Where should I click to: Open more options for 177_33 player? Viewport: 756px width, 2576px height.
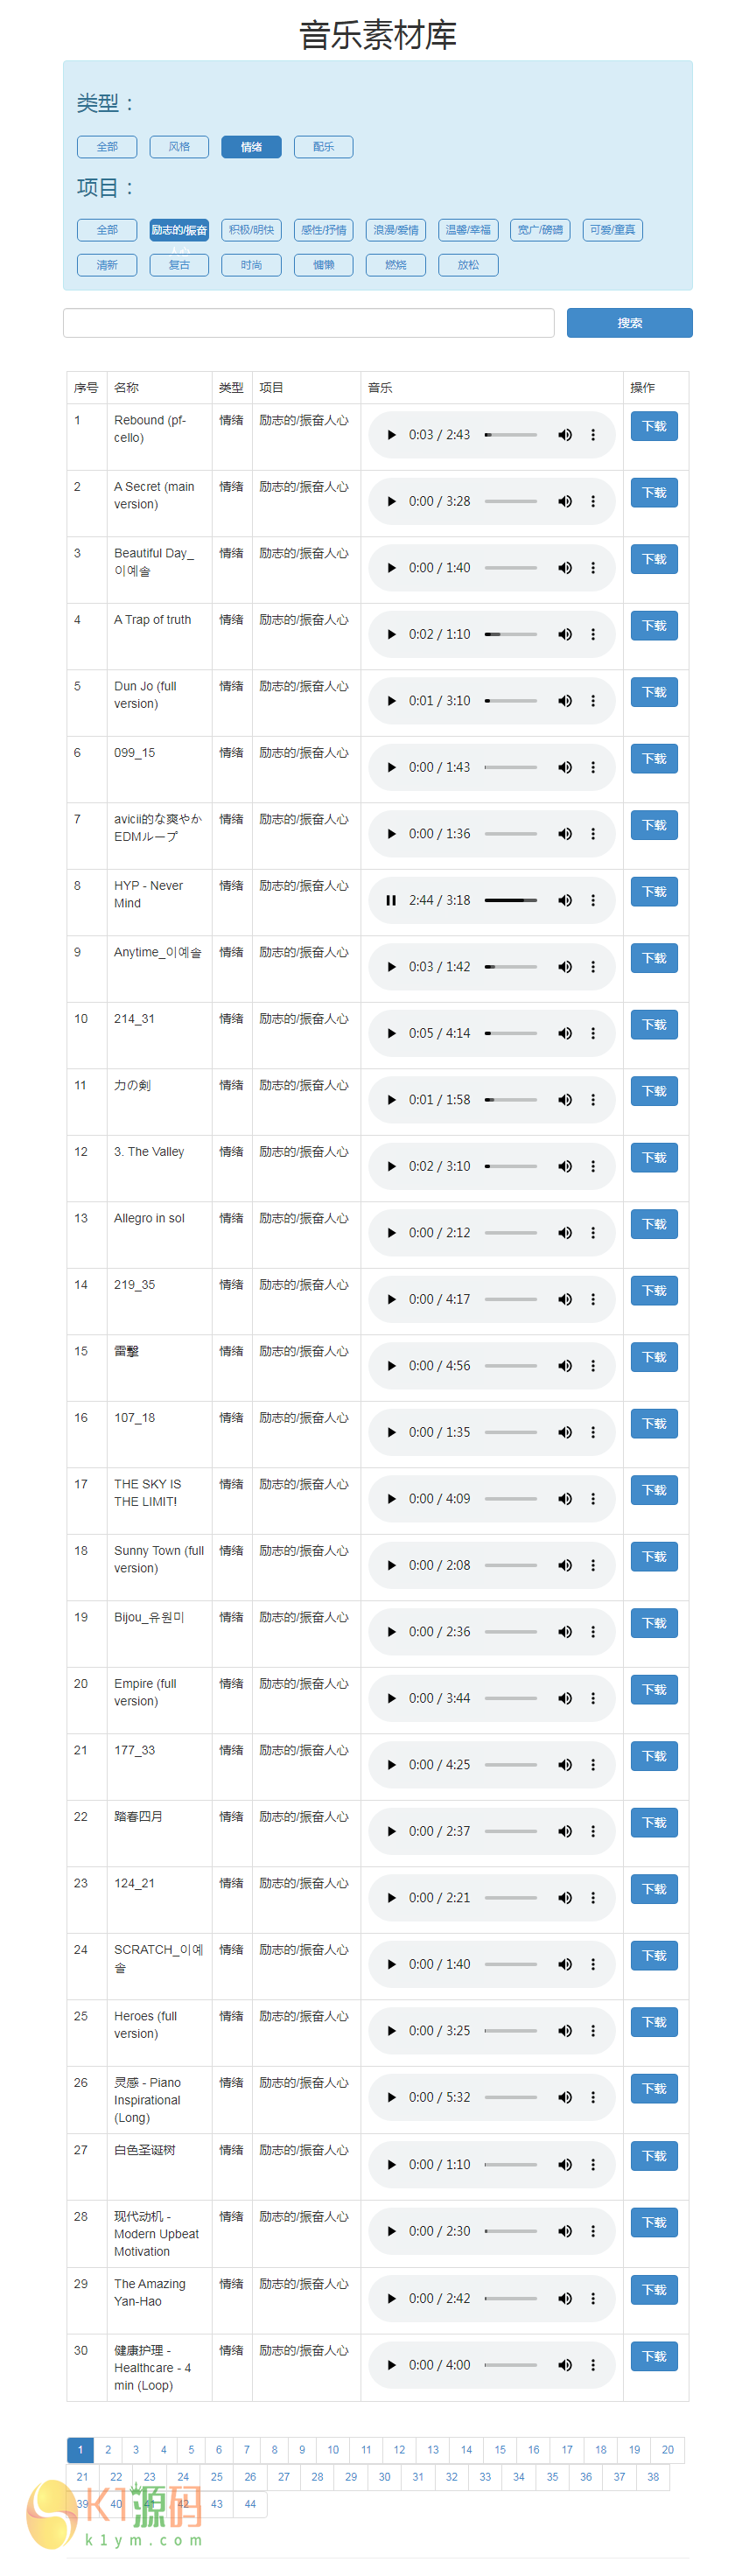[593, 1765]
